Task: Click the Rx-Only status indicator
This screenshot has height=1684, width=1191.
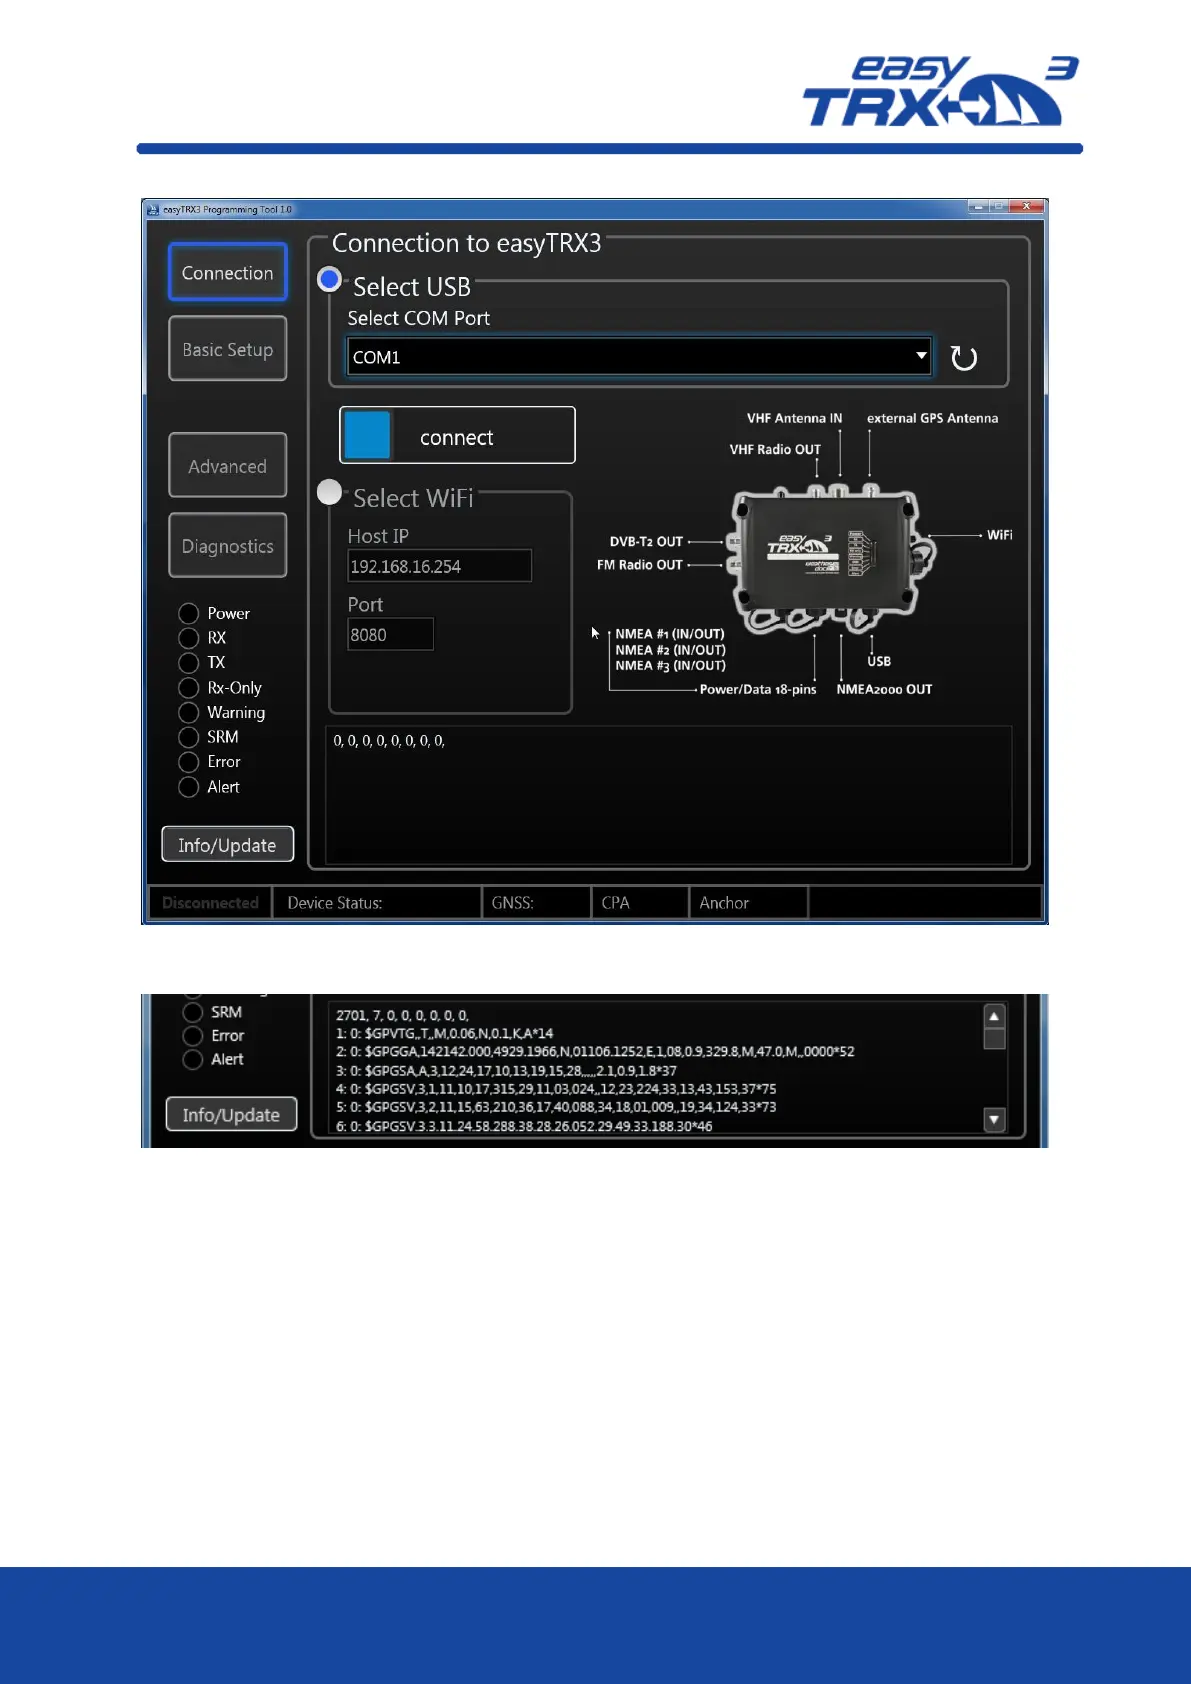Action: [188, 688]
